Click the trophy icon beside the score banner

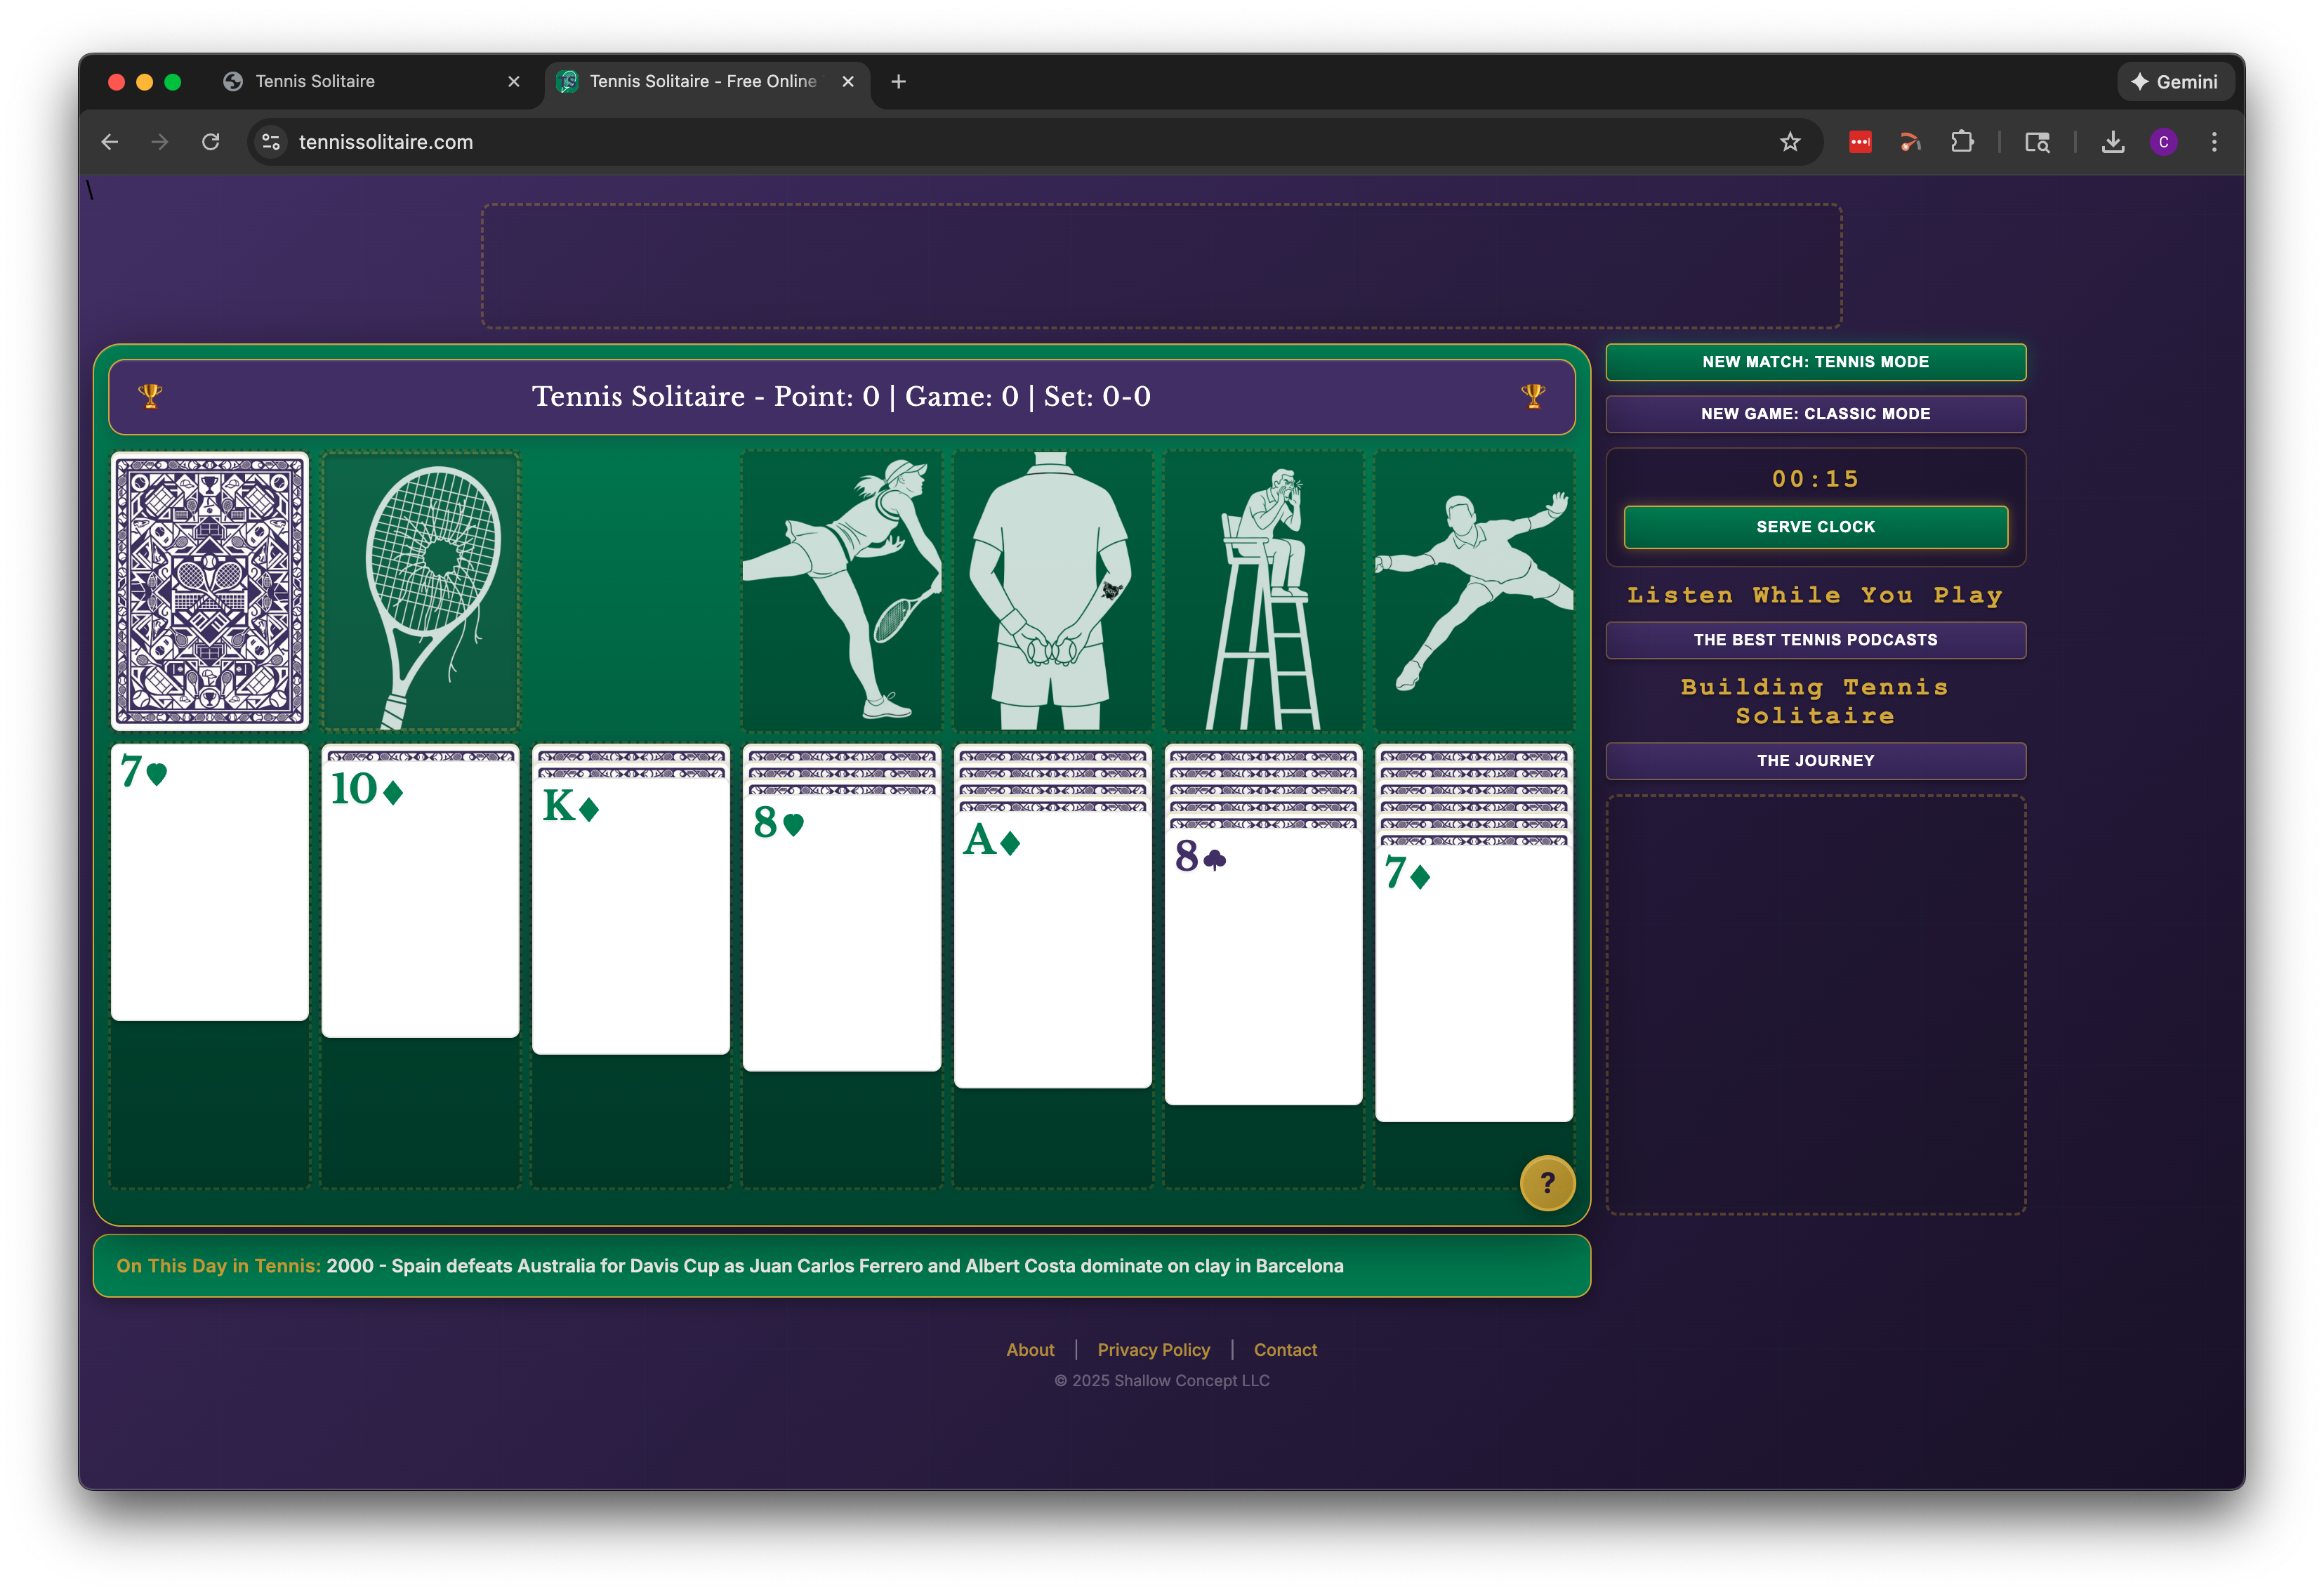coord(150,395)
